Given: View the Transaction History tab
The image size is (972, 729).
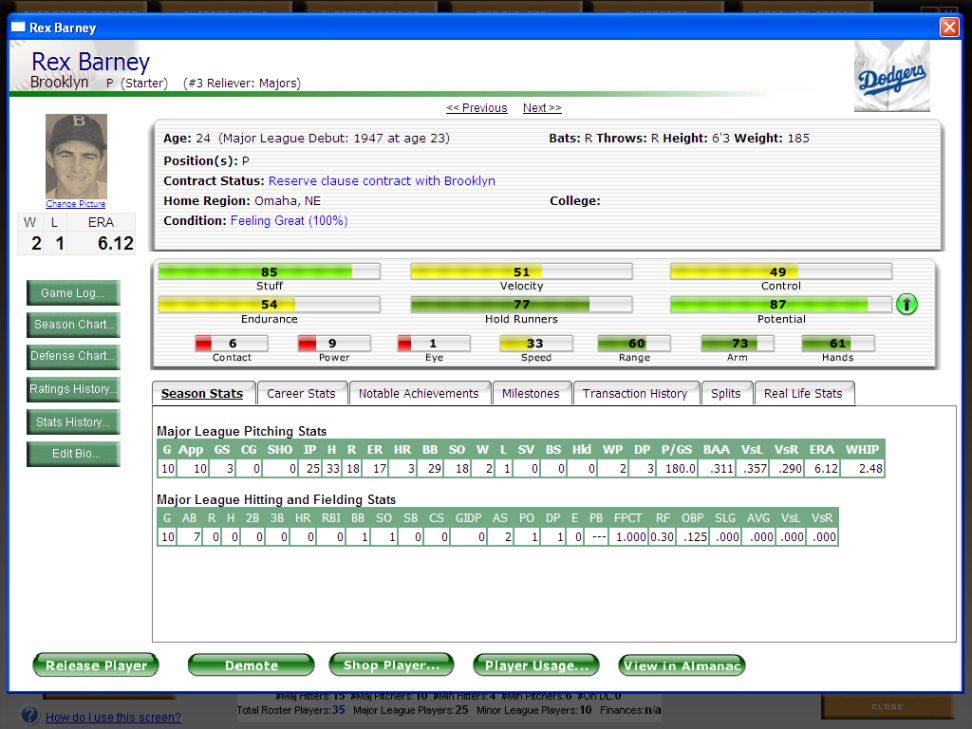Looking at the screenshot, I should [635, 394].
